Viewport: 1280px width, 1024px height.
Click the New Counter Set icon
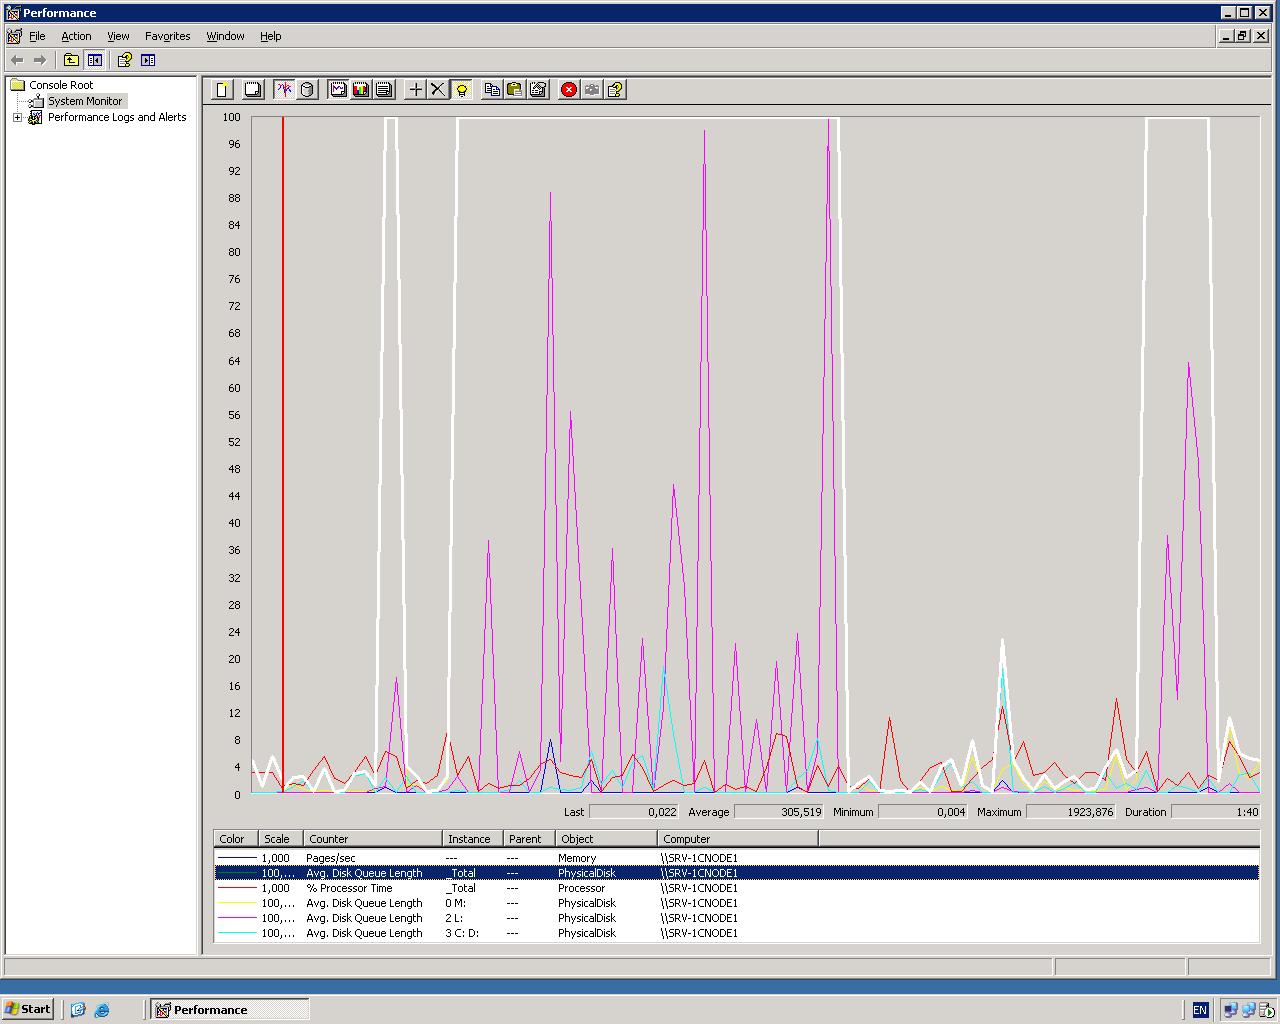(x=222, y=90)
